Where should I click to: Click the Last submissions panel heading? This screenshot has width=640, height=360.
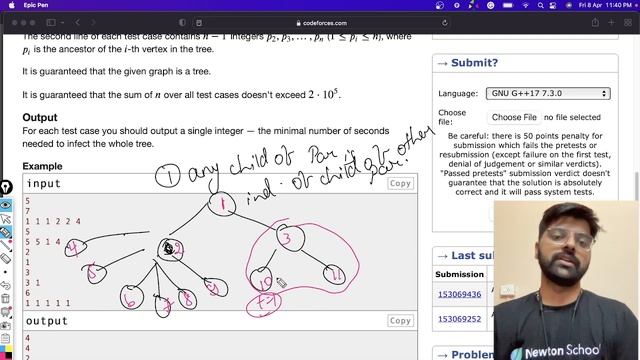pos(472,256)
